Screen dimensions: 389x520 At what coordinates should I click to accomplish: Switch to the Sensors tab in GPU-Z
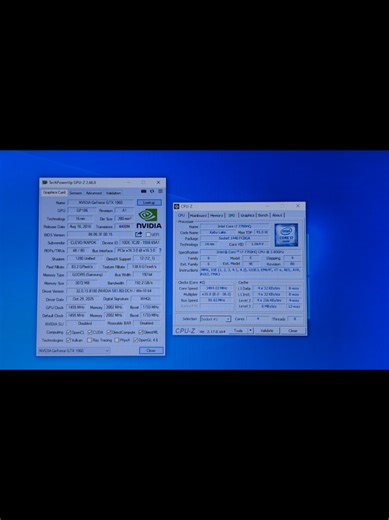76,193
